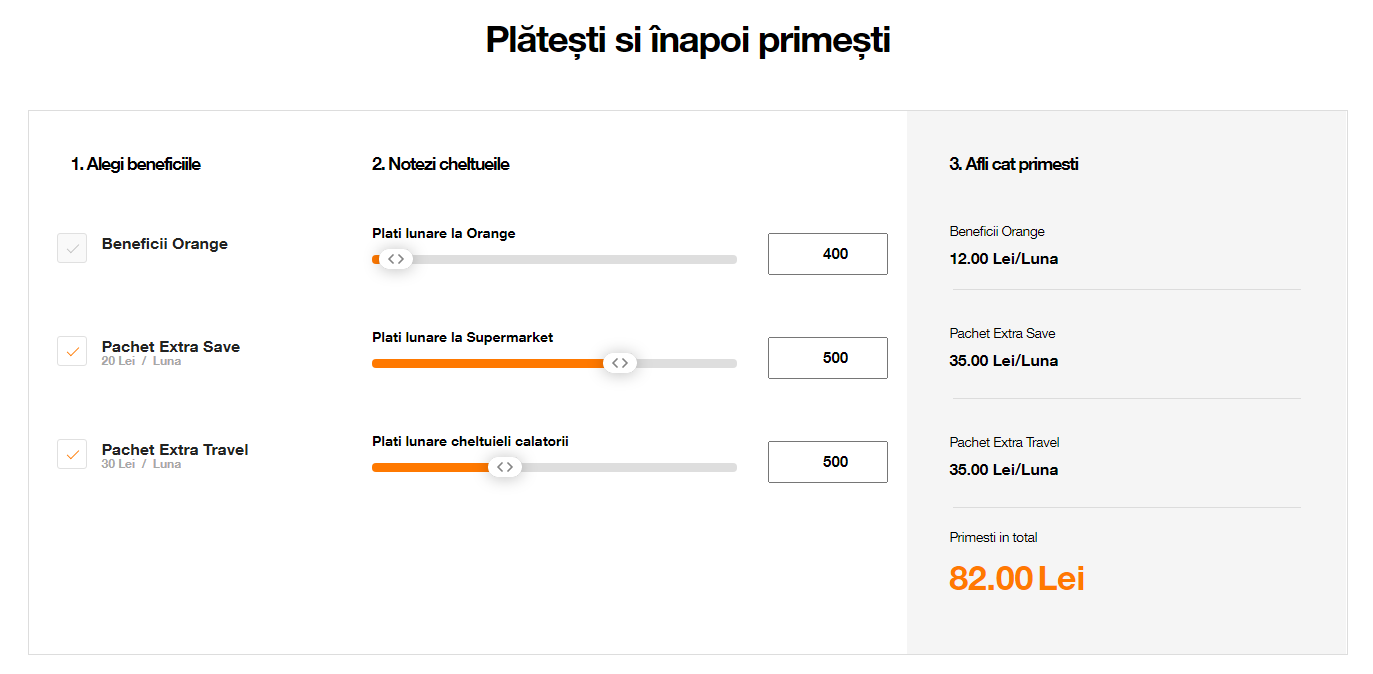Click the '20 Lei / Luna' price text

(x=141, y=361)
